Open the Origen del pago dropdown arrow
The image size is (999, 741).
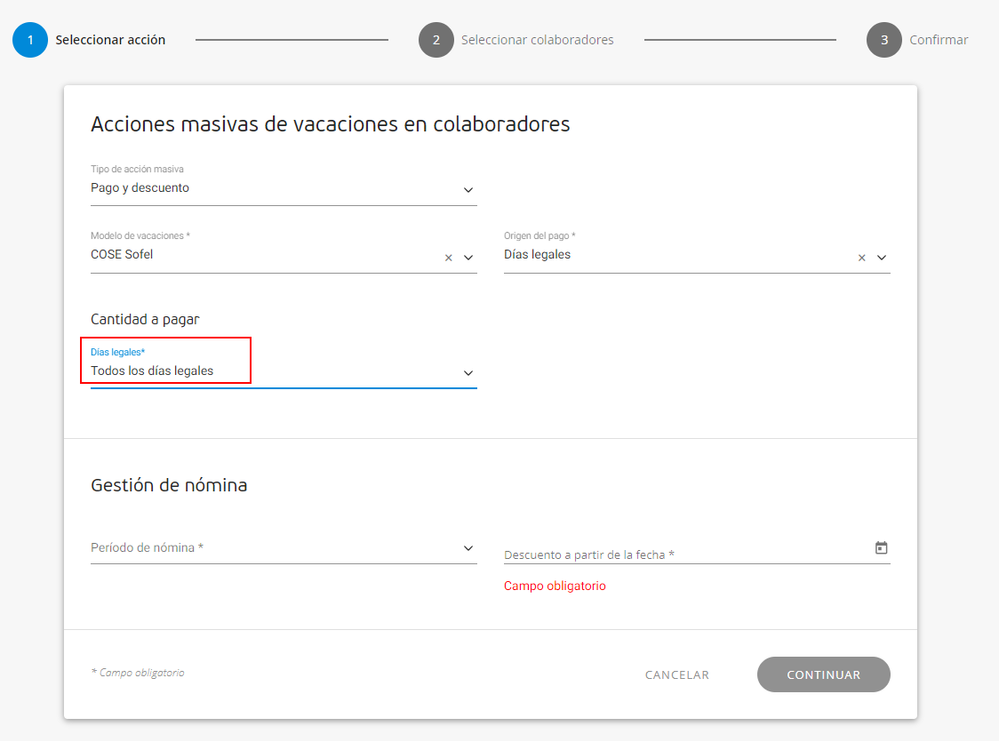pos(882,258)
